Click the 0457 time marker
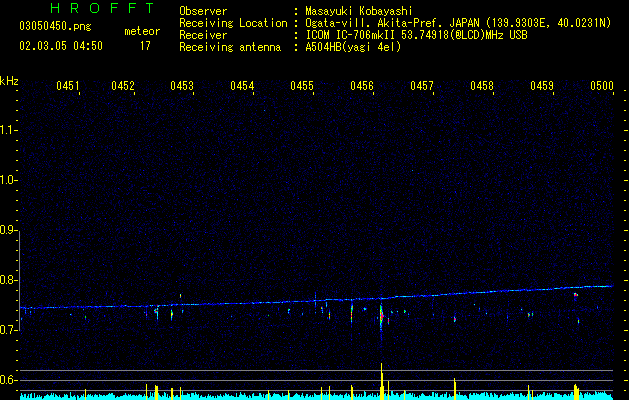Image resolution: width=629 pixels, height=400 pixels. 422,85
